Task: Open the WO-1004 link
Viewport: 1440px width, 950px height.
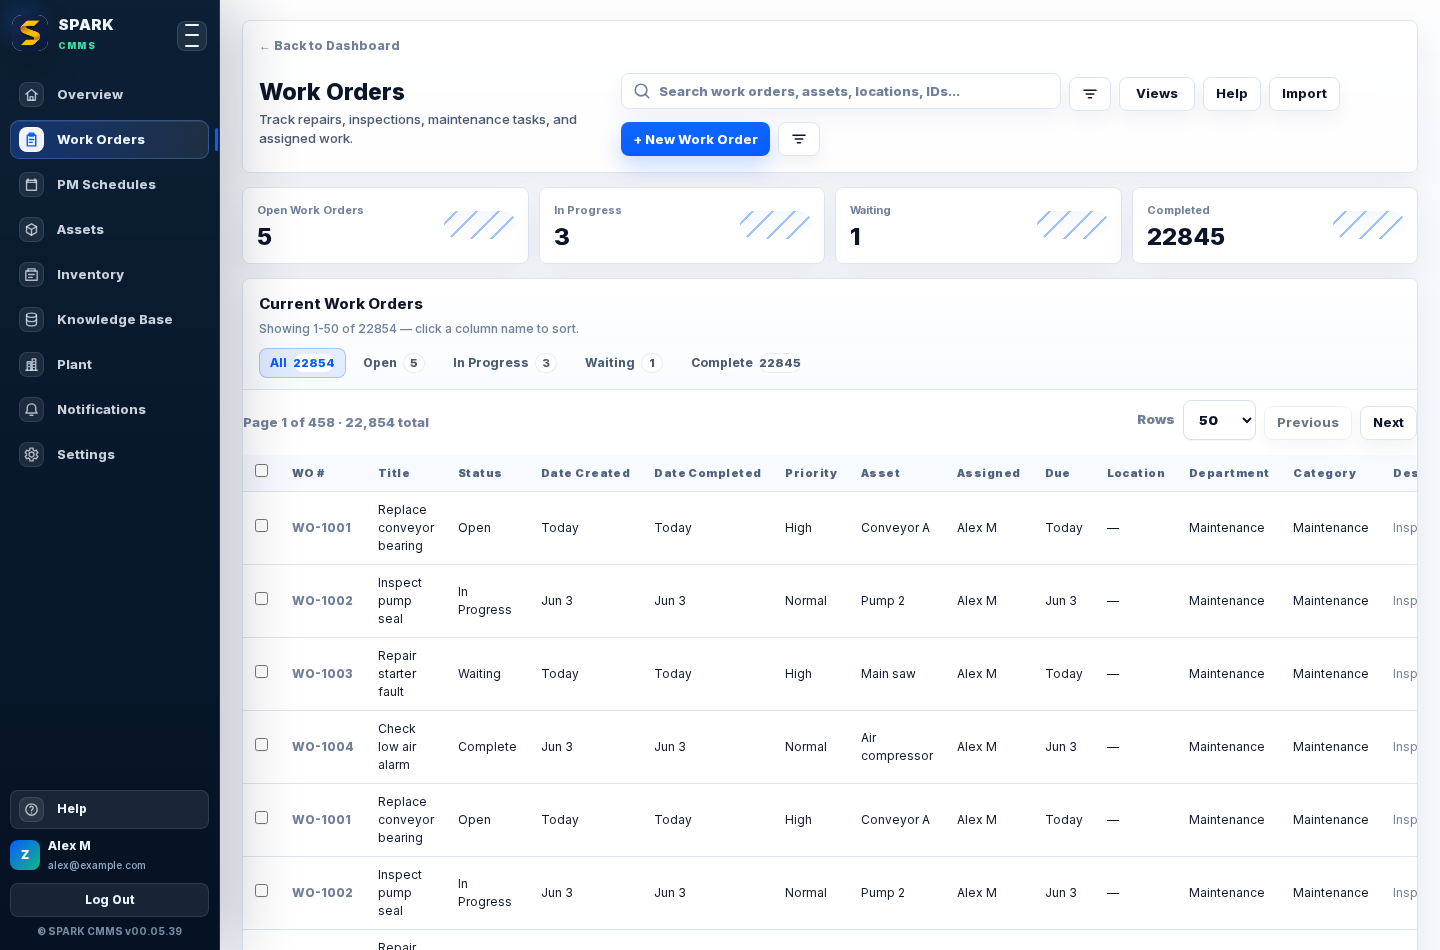Action: point(323,747)
